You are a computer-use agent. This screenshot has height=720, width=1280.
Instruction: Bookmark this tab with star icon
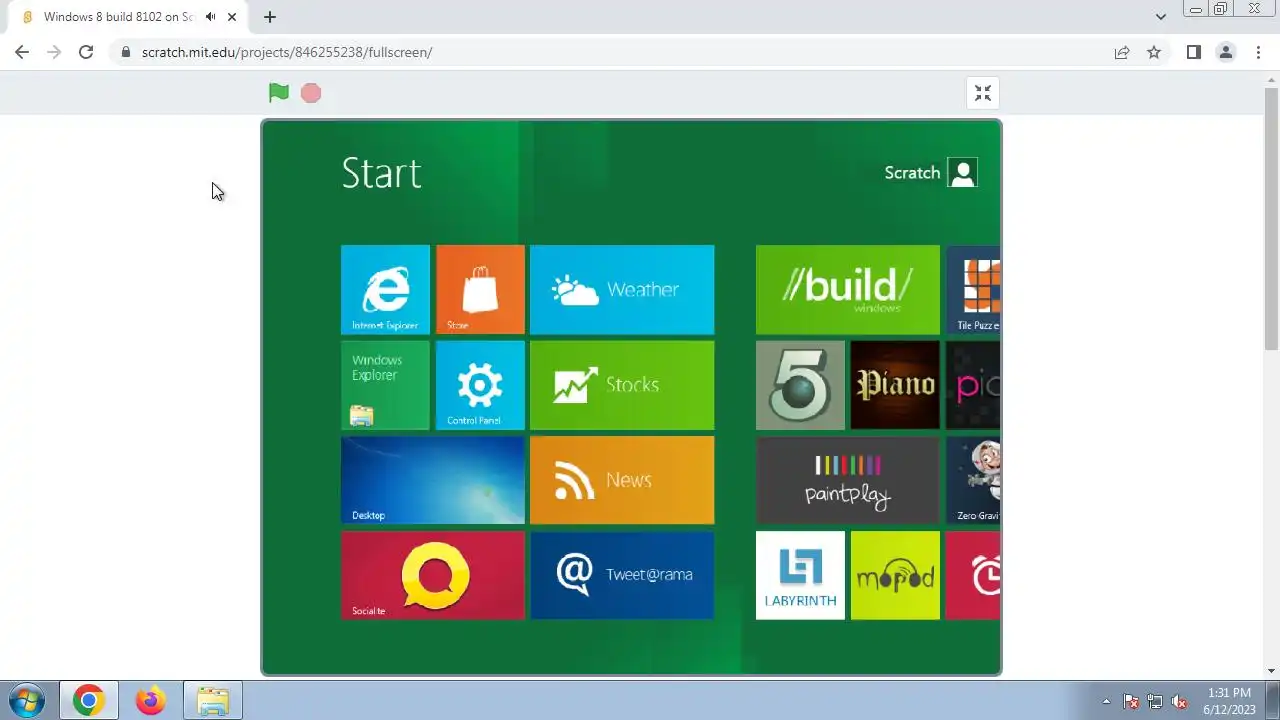pyautogui.click(x=1154, y=52)
